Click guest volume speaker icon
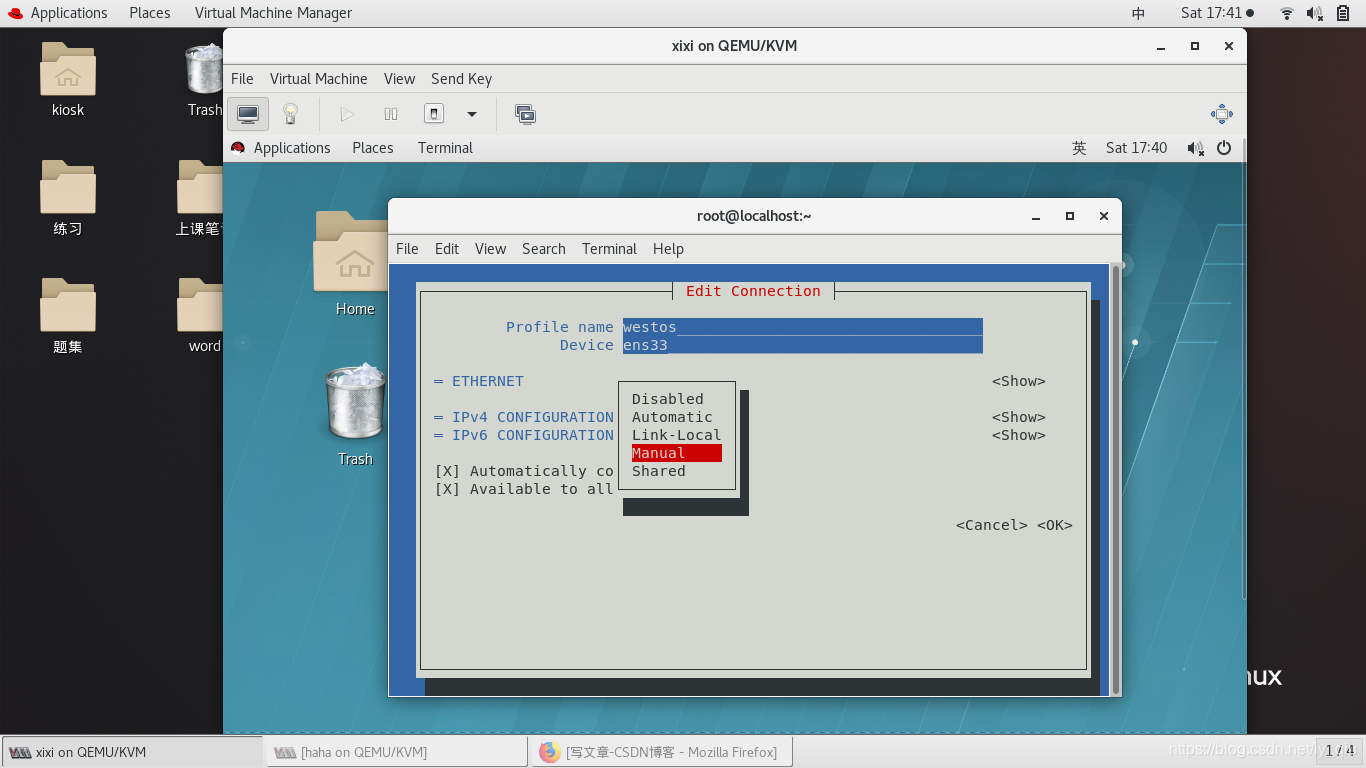 (x=1195, y=148)
